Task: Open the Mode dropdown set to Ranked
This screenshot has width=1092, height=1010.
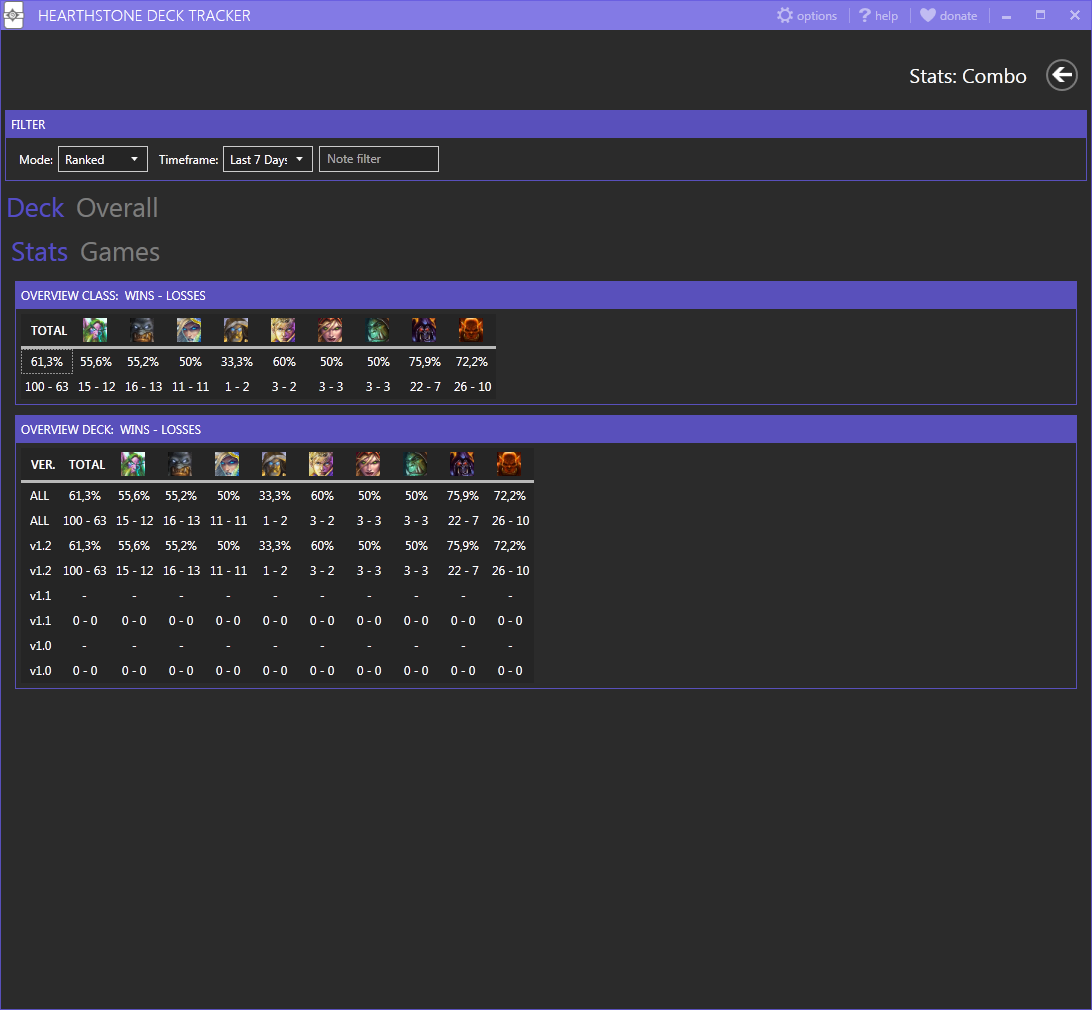Action: coord(102,159)
